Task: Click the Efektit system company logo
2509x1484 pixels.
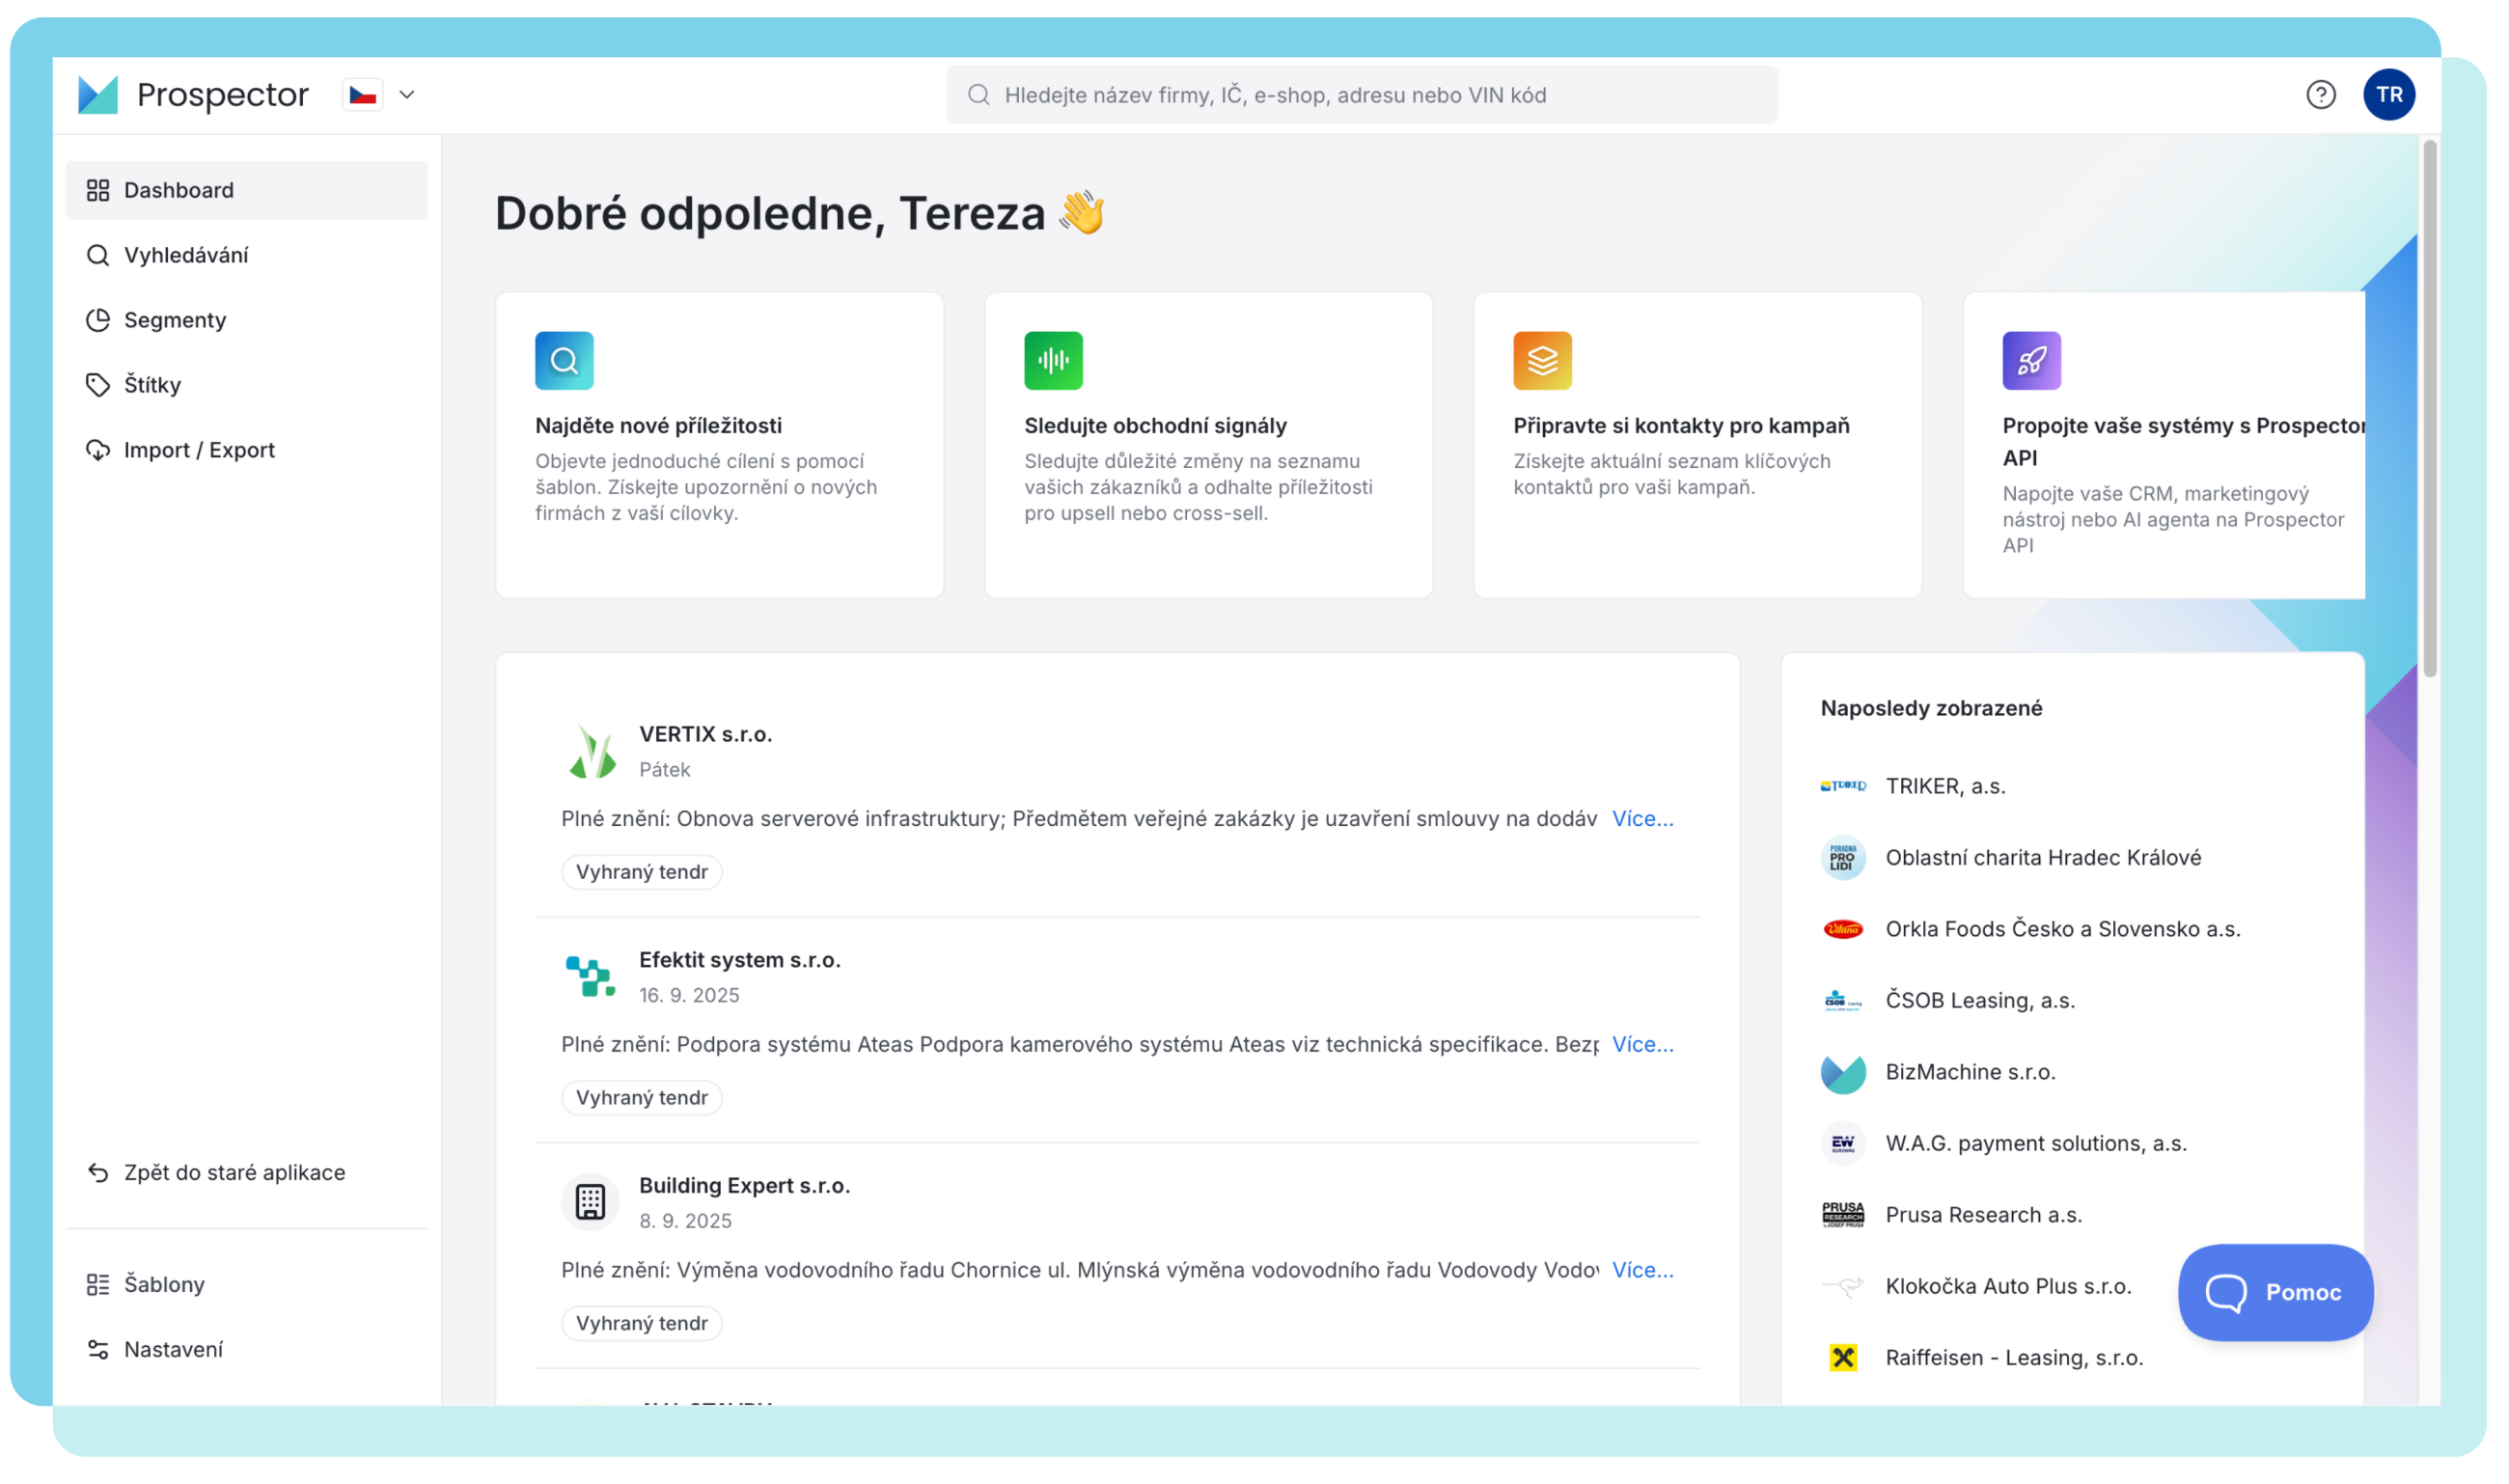Action: click(x=591, y=977)
